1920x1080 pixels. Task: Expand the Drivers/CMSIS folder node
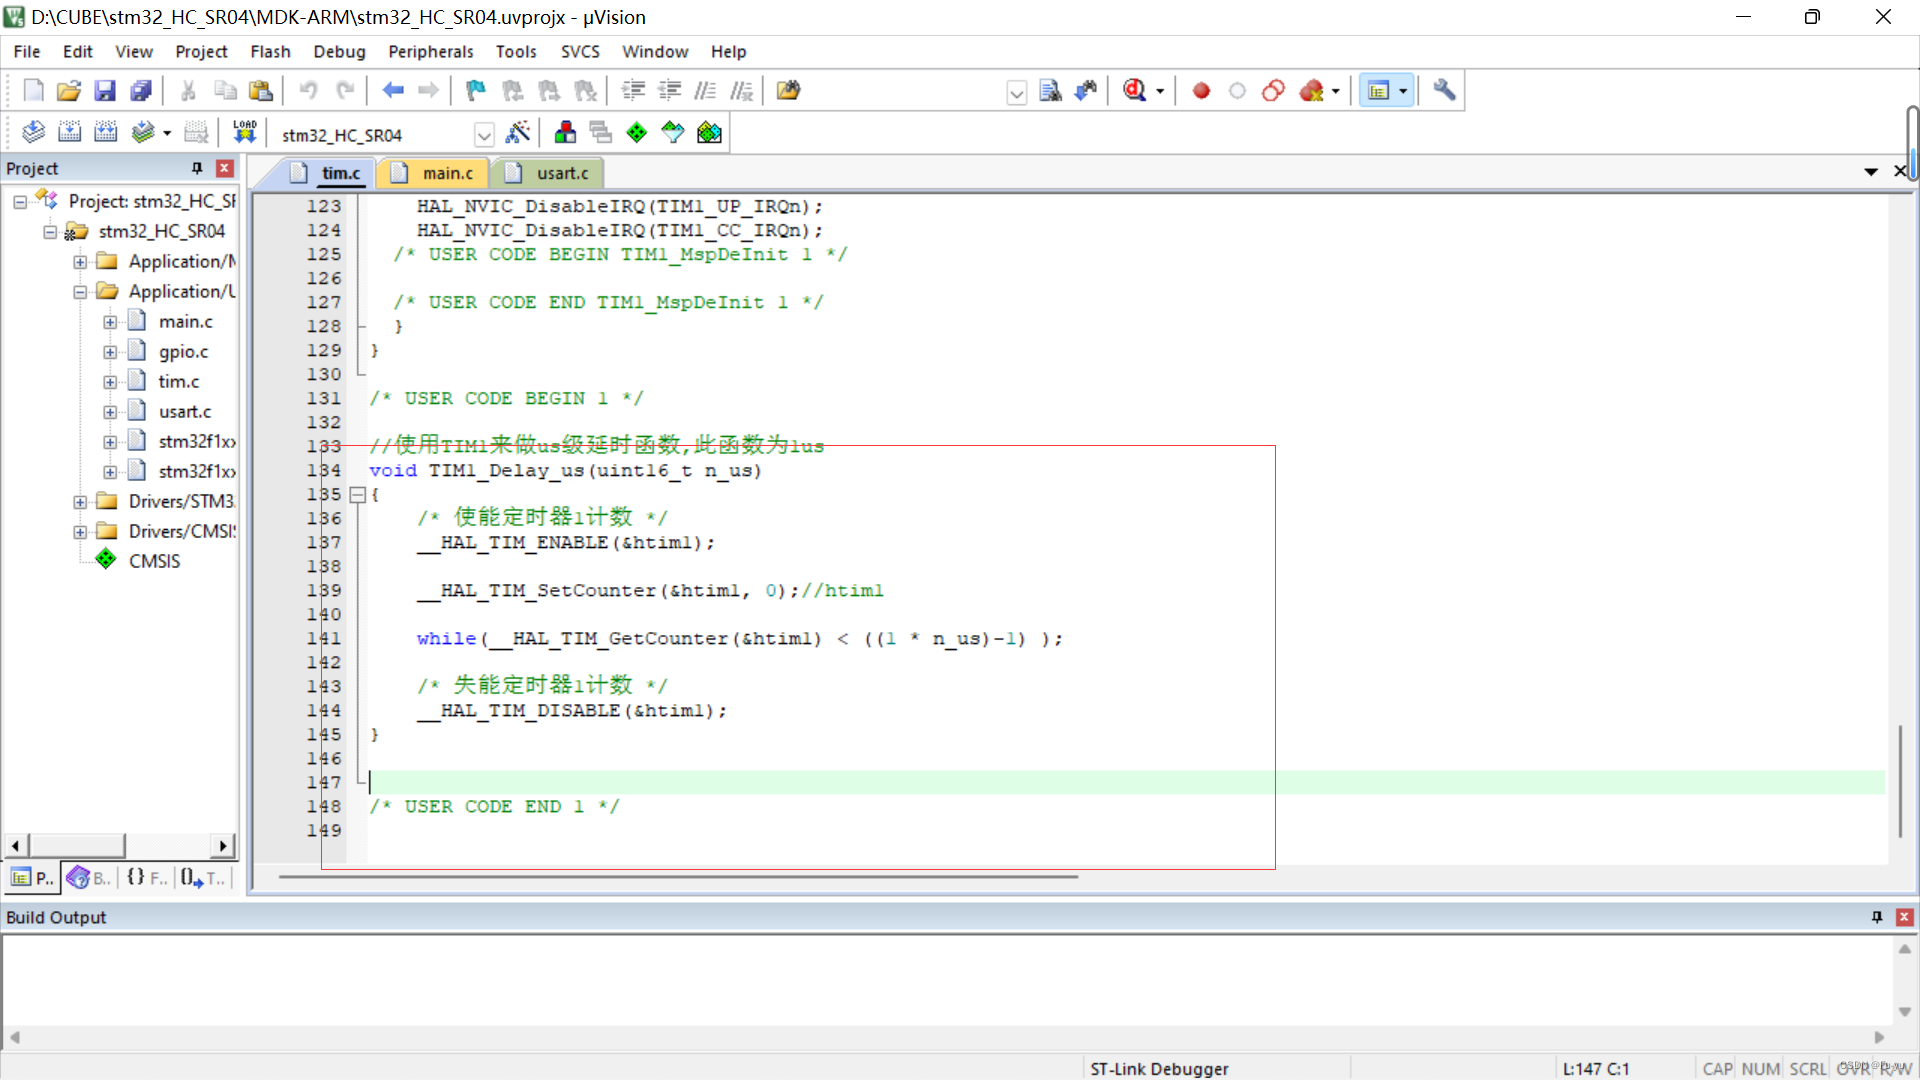pos(80,532)
